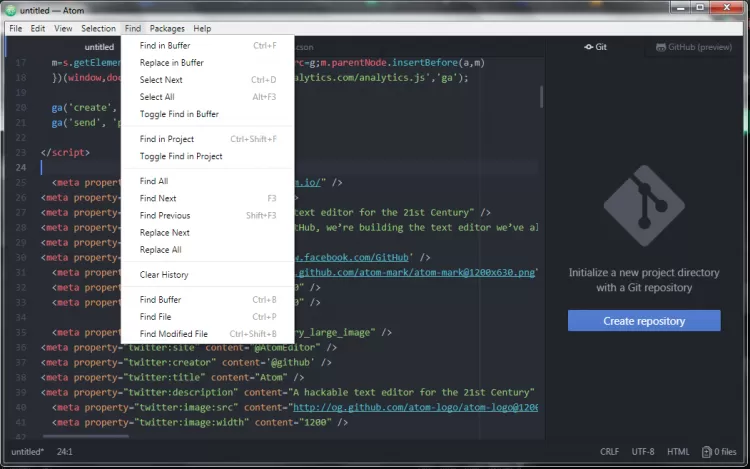Maximize the Atom window
Screen dimensions: 750x469
pyautogui.click(x=700, y=7)
